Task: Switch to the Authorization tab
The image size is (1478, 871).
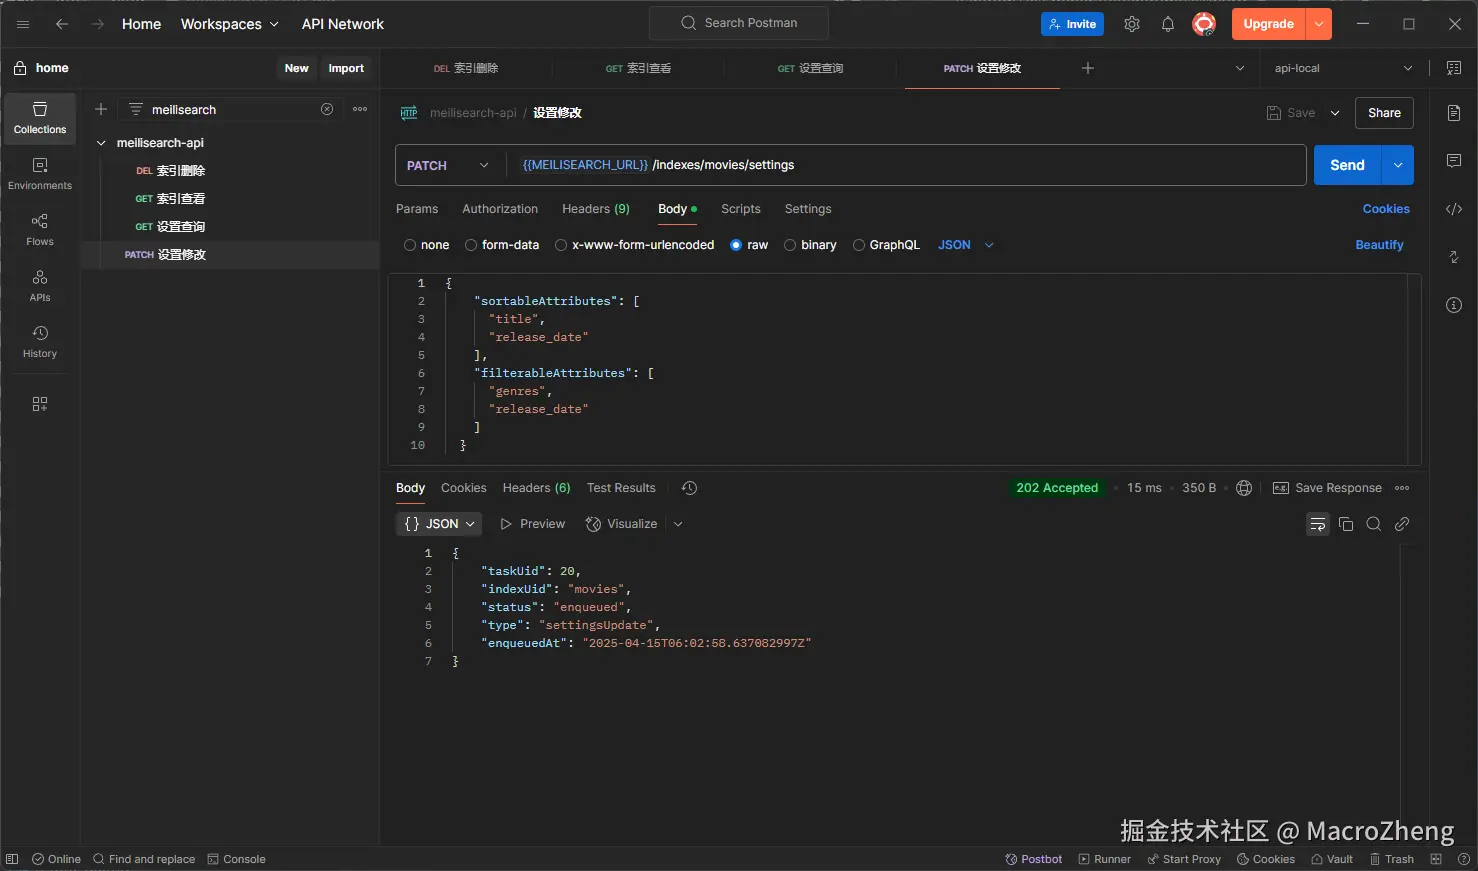Action: (x=500, y=209)
